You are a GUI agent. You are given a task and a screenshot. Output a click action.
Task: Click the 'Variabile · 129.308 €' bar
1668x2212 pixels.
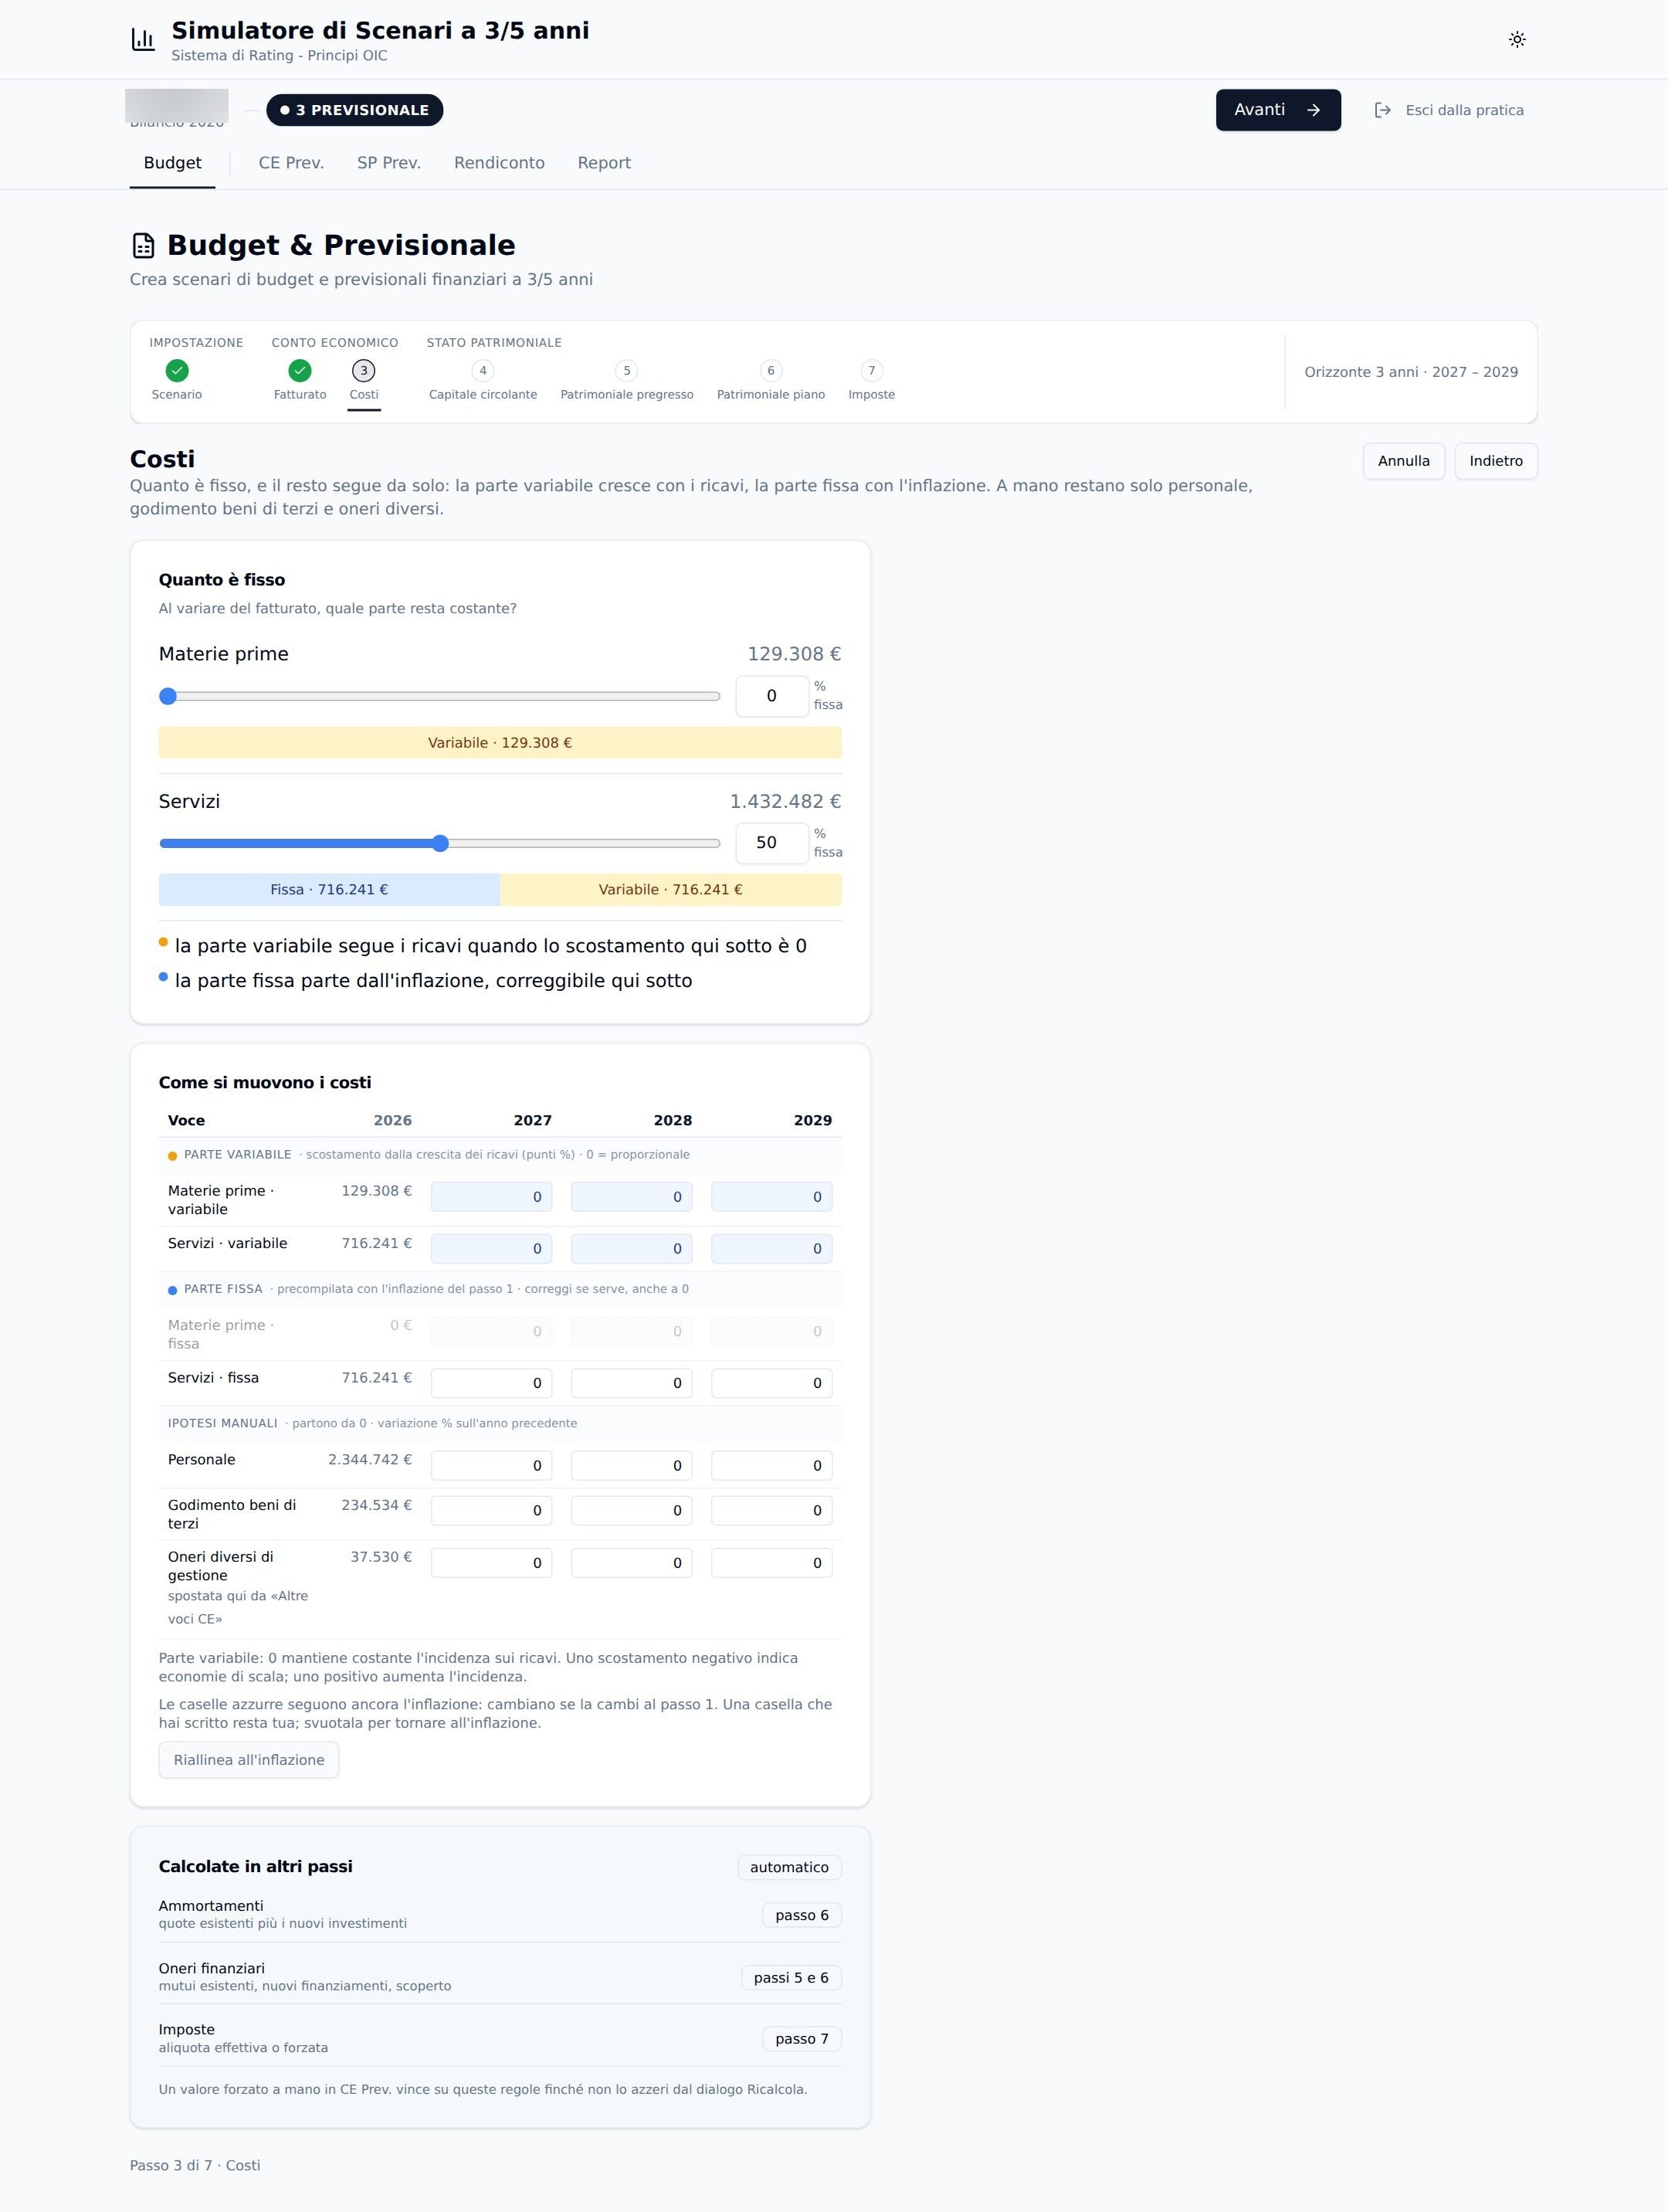(x=500, y=743)
